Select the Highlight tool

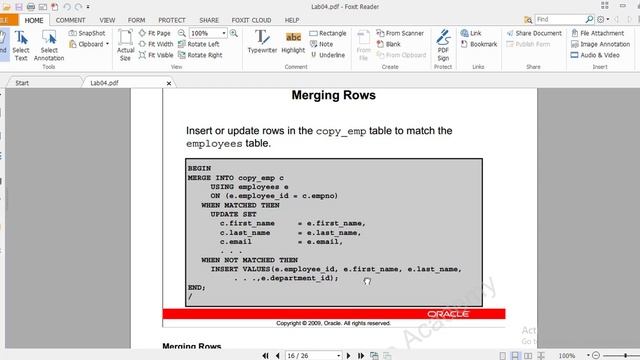click(293, 42)
